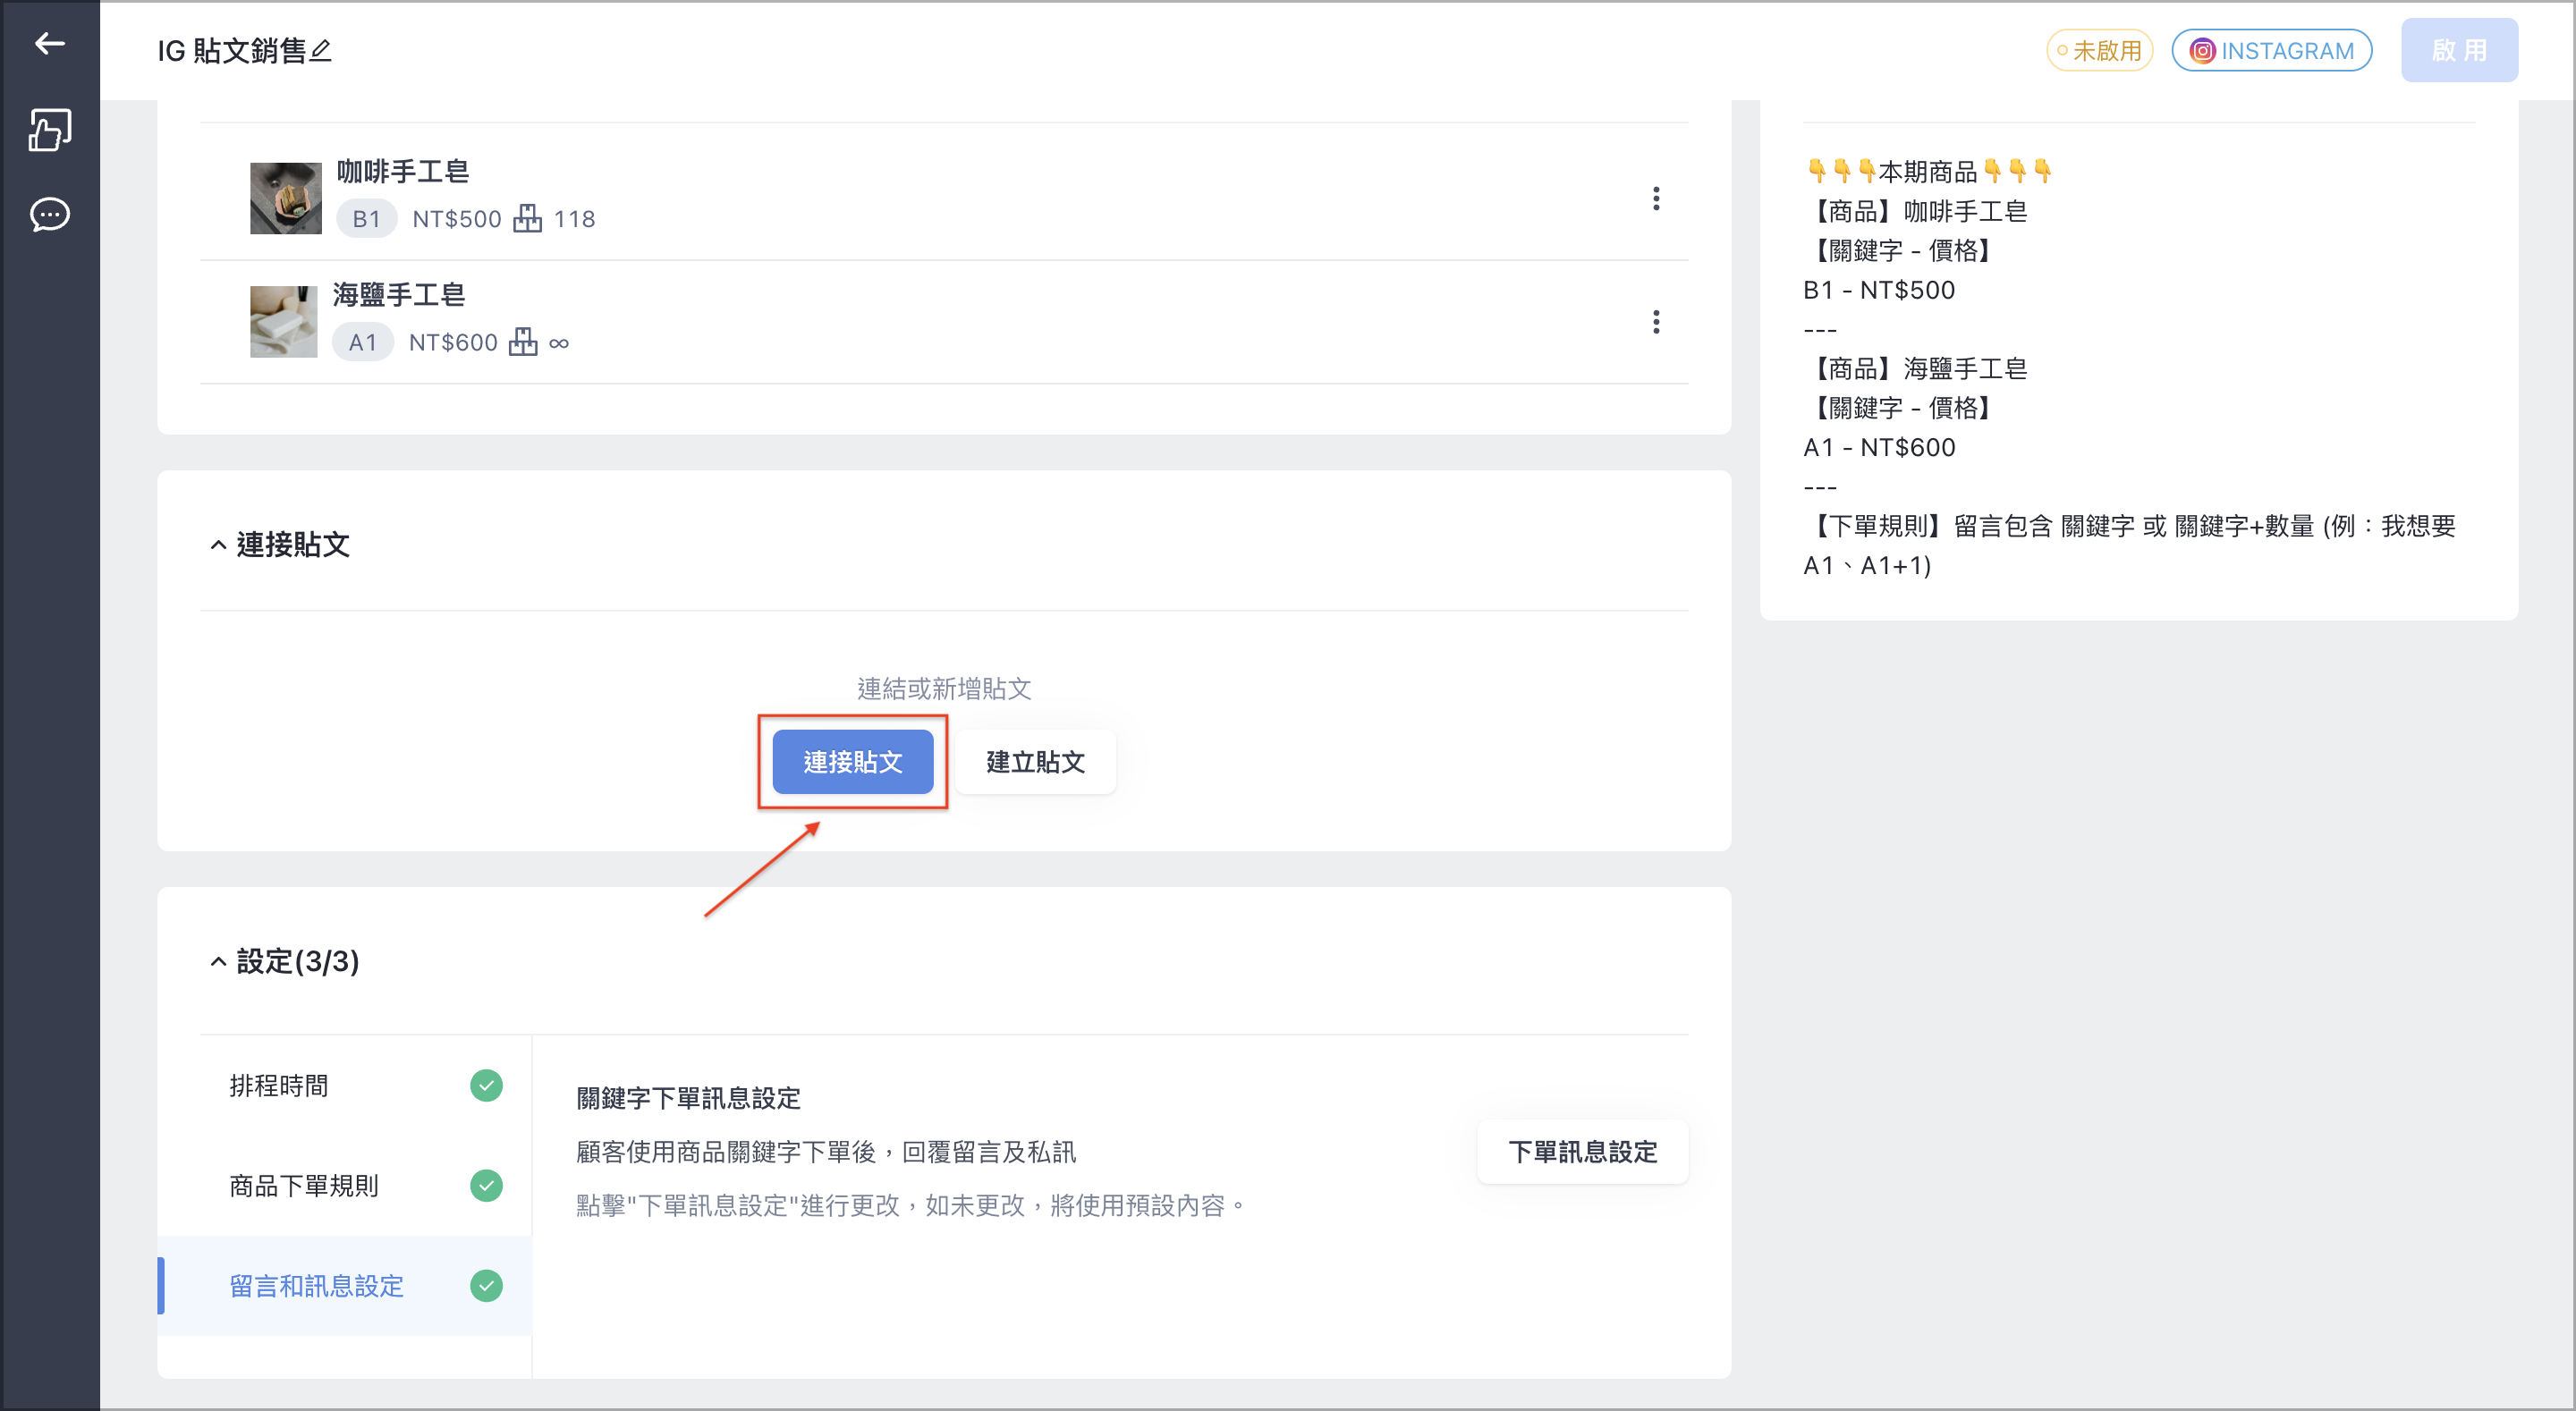The height and width of the screenshot is (1411, 2576).
Task: Click the IG 貼文銷售 title
Action: click(231, 50)
